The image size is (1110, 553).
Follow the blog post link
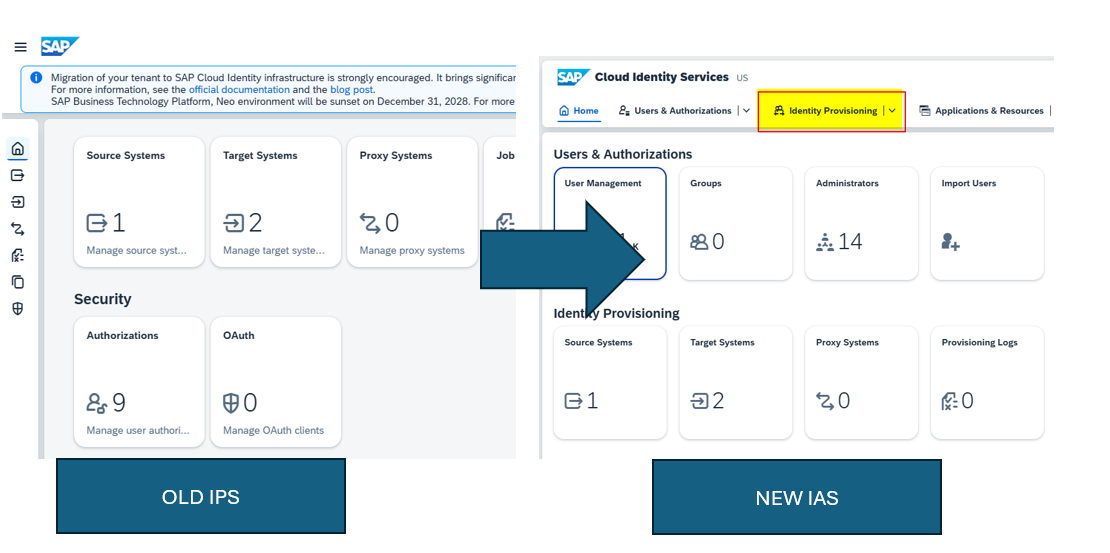click(x=352, y=90)
